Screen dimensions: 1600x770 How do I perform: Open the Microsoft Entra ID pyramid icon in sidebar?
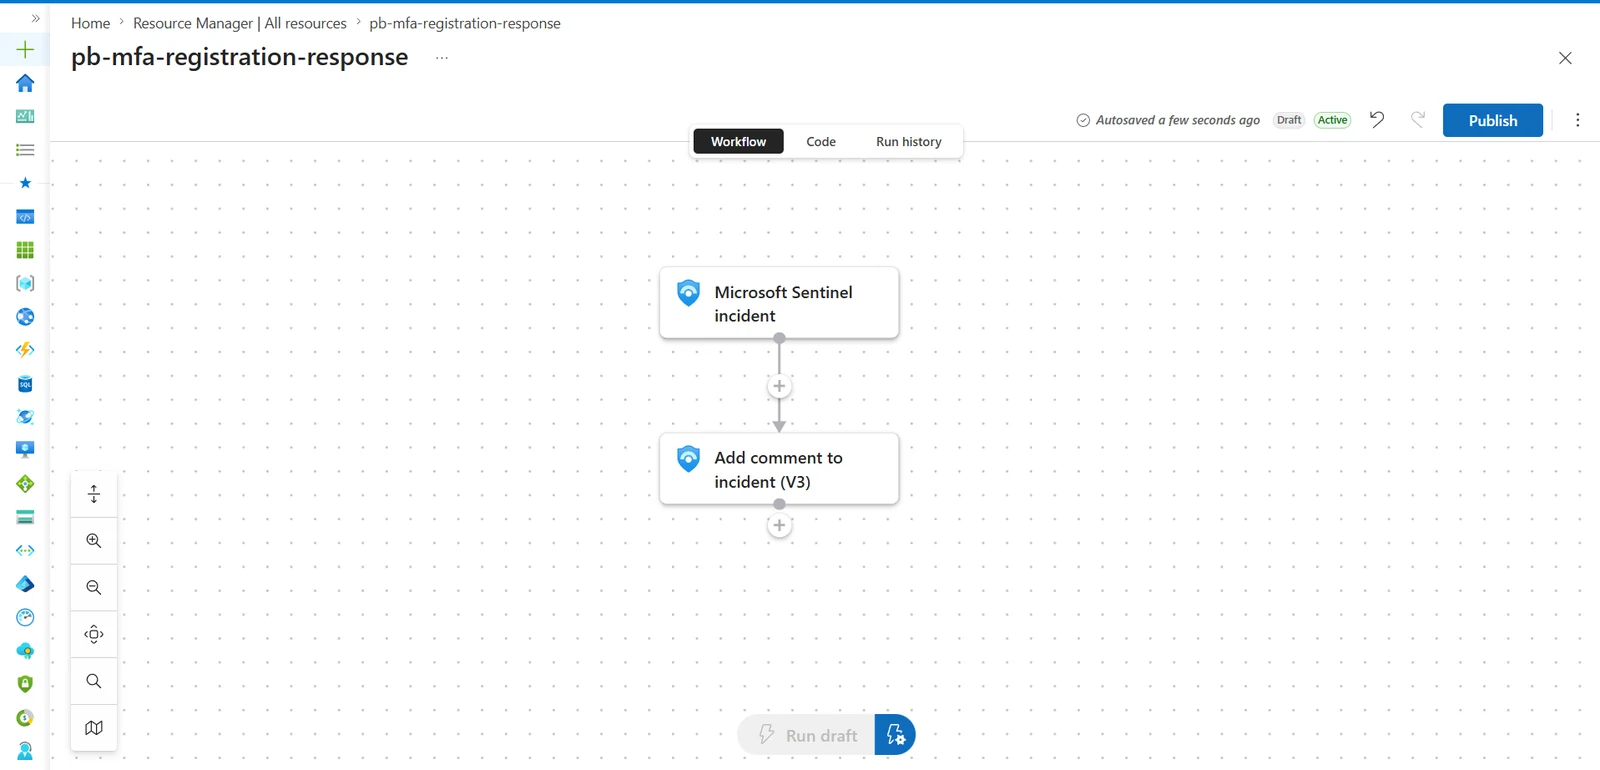25,584
